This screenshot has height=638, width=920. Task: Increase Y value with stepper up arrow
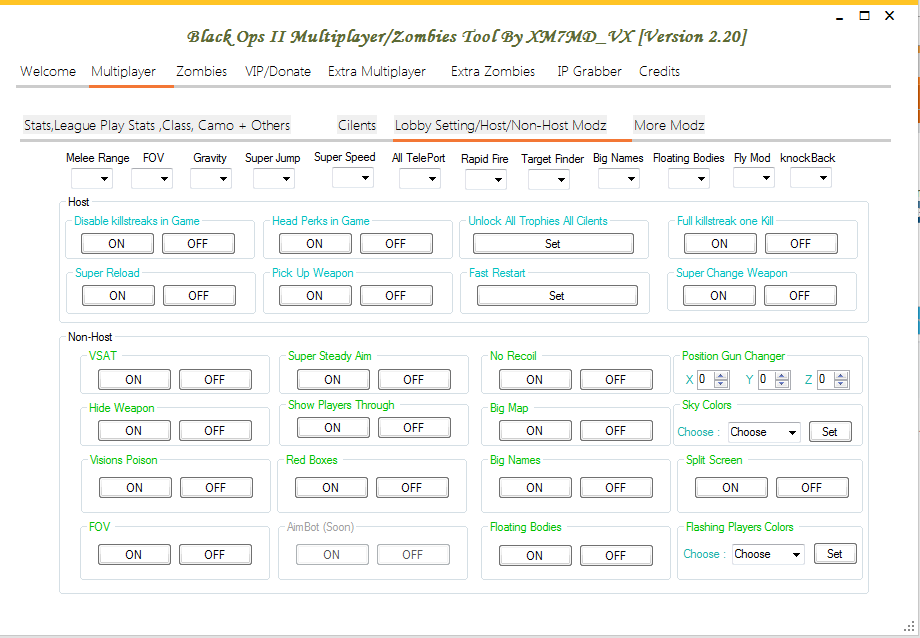point(782,376)
